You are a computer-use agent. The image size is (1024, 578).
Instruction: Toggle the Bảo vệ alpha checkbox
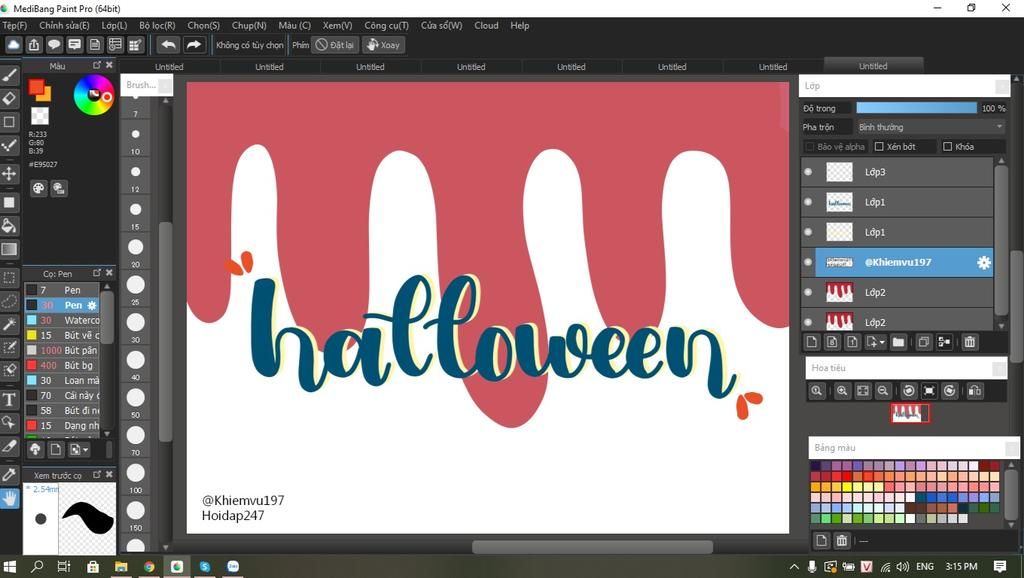click(x=810, y=146)
